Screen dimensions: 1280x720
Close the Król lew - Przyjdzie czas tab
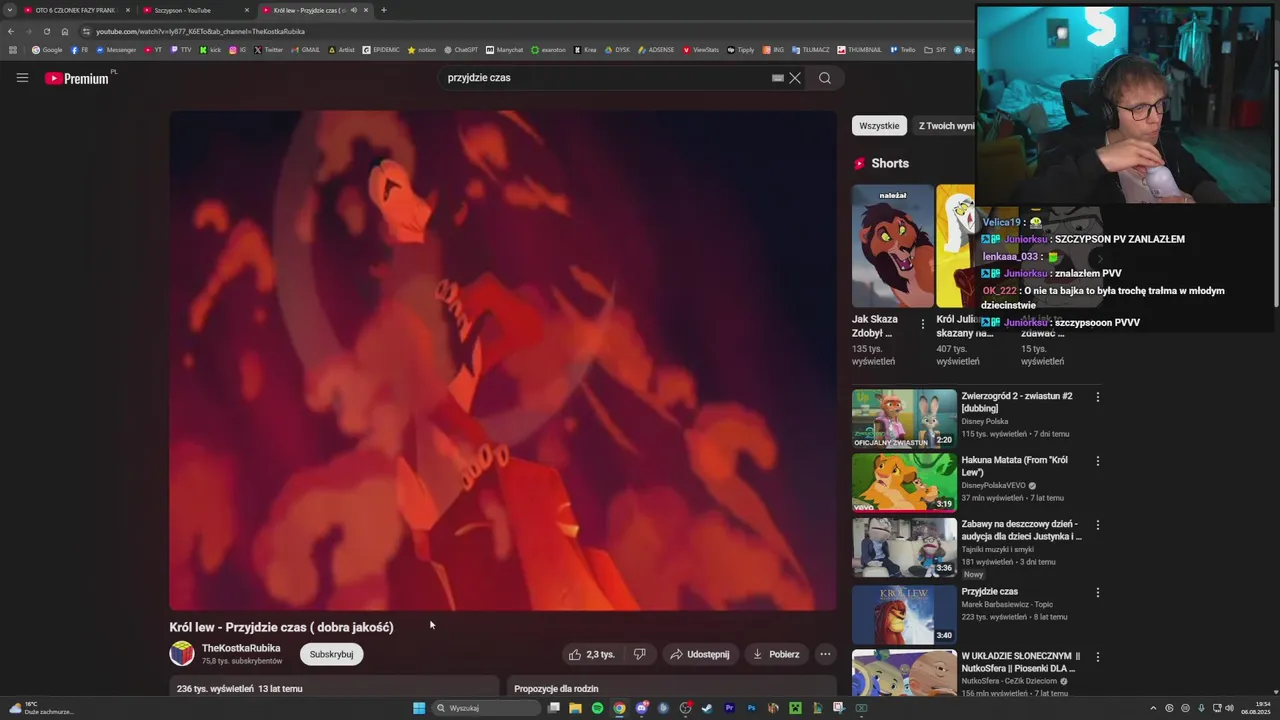[366, 10]
